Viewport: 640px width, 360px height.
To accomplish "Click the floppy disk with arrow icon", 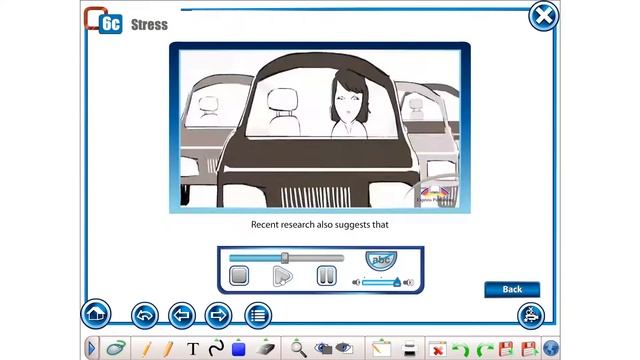I will tap(529, 349).
